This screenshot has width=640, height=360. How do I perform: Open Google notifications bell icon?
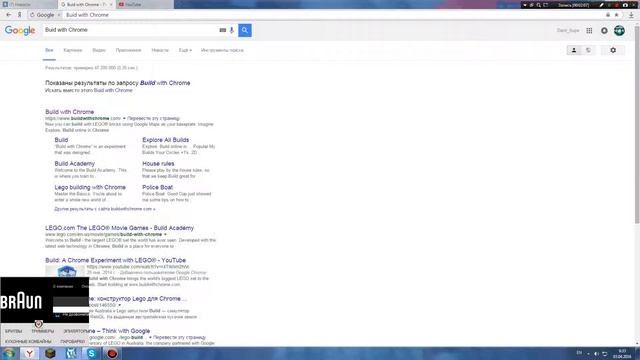pyautogui.click(x=604, y=31)
